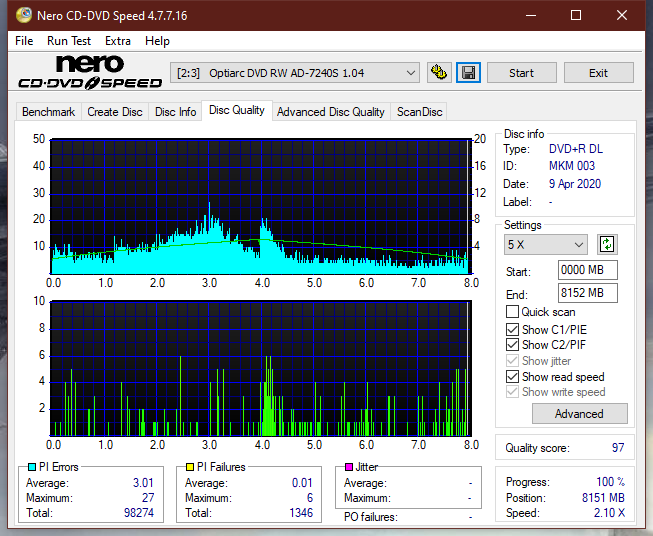Click the End position MB field

coord(587,293)
